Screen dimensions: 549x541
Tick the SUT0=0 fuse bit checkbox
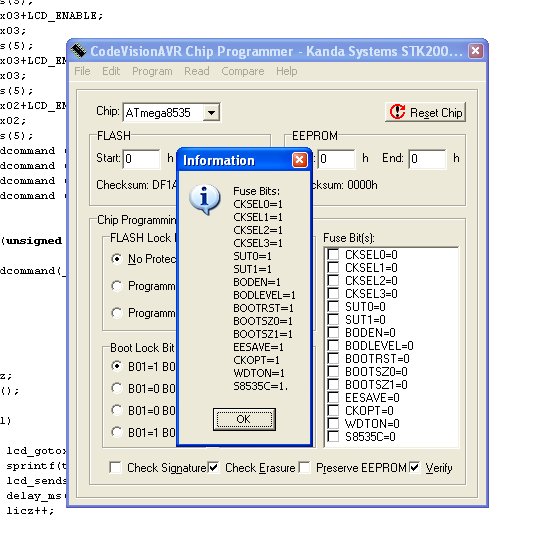point(333,306)
